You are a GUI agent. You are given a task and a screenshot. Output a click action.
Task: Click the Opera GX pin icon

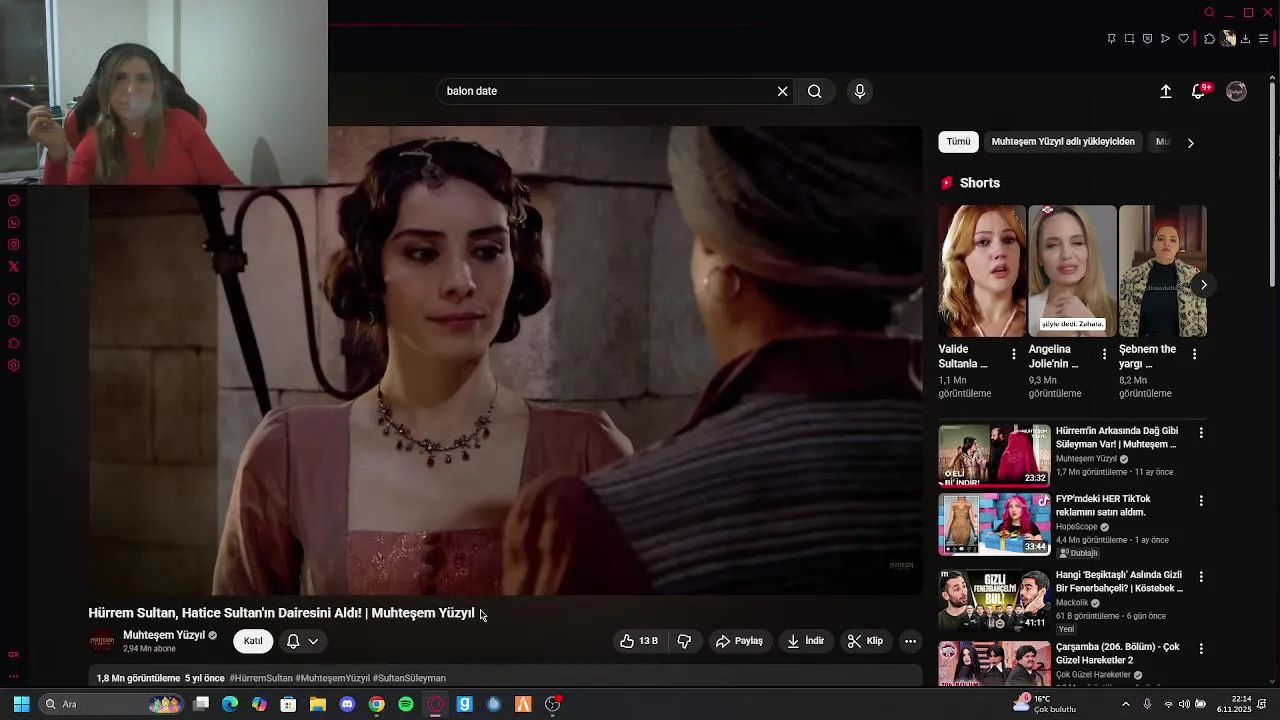[1111, 39]
